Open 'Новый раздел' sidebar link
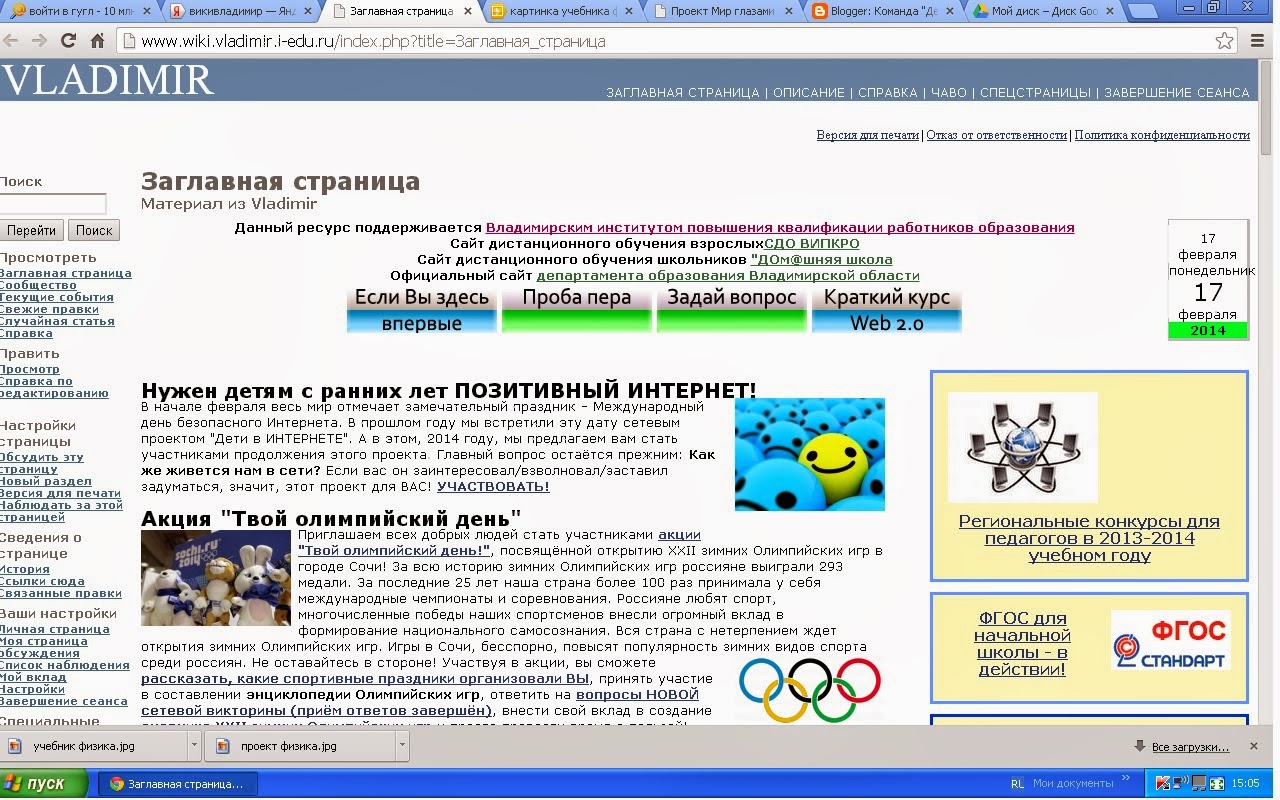The image size is (1280, 800). 45,481
